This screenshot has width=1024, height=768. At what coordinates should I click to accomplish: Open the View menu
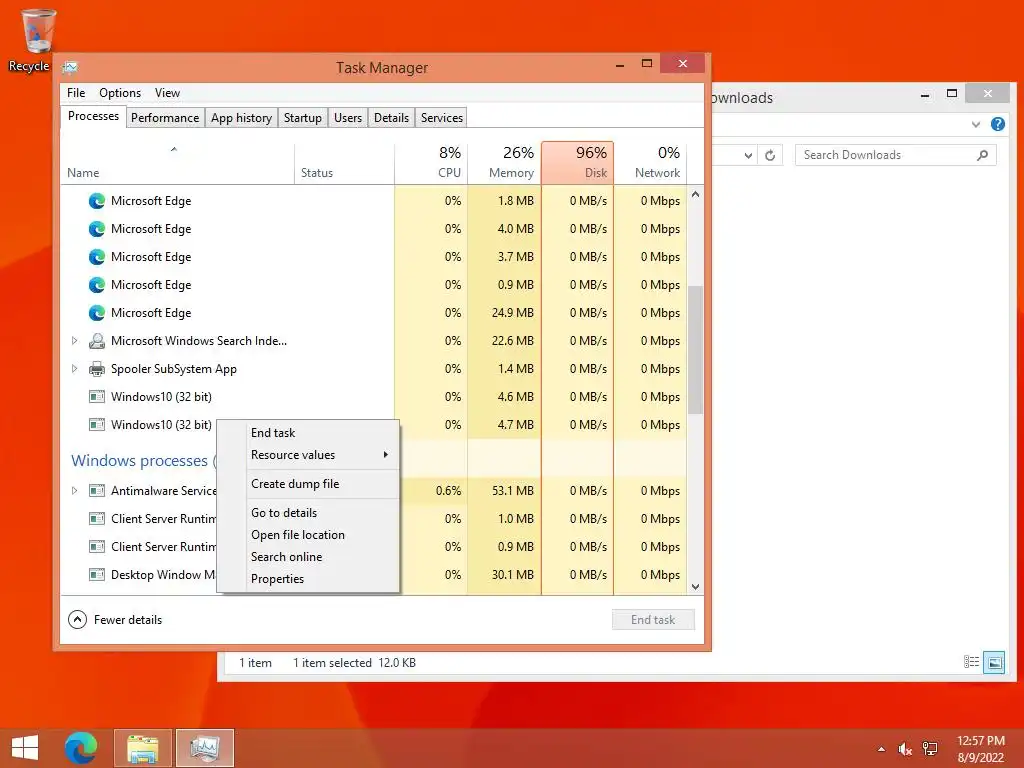167,93
